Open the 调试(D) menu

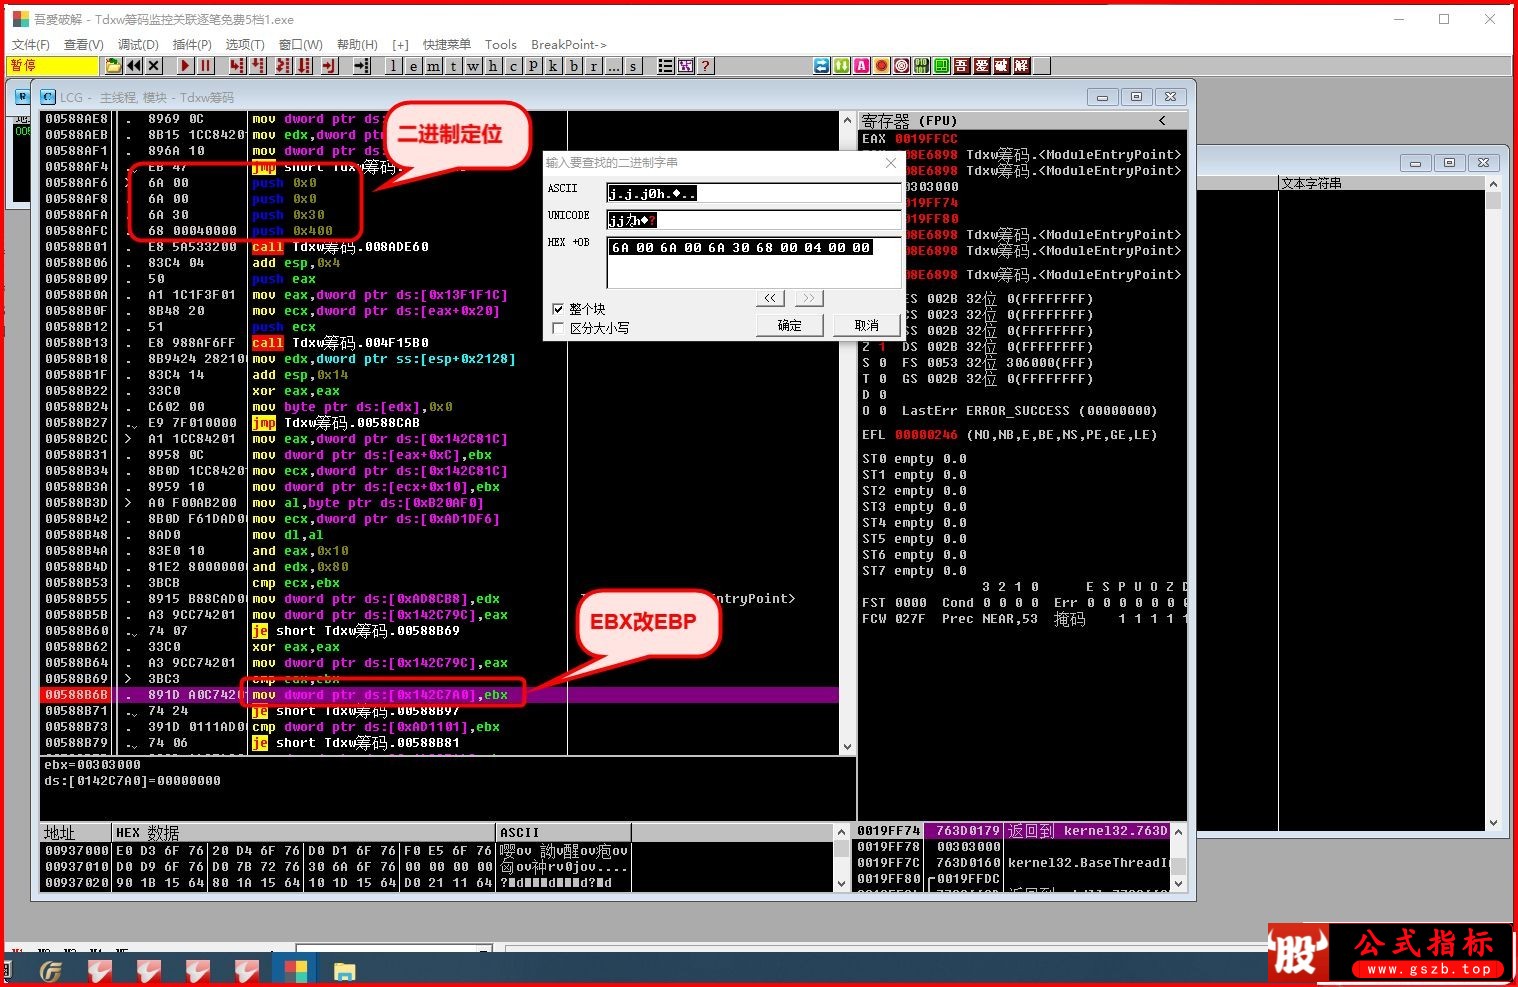pos(138,45)
